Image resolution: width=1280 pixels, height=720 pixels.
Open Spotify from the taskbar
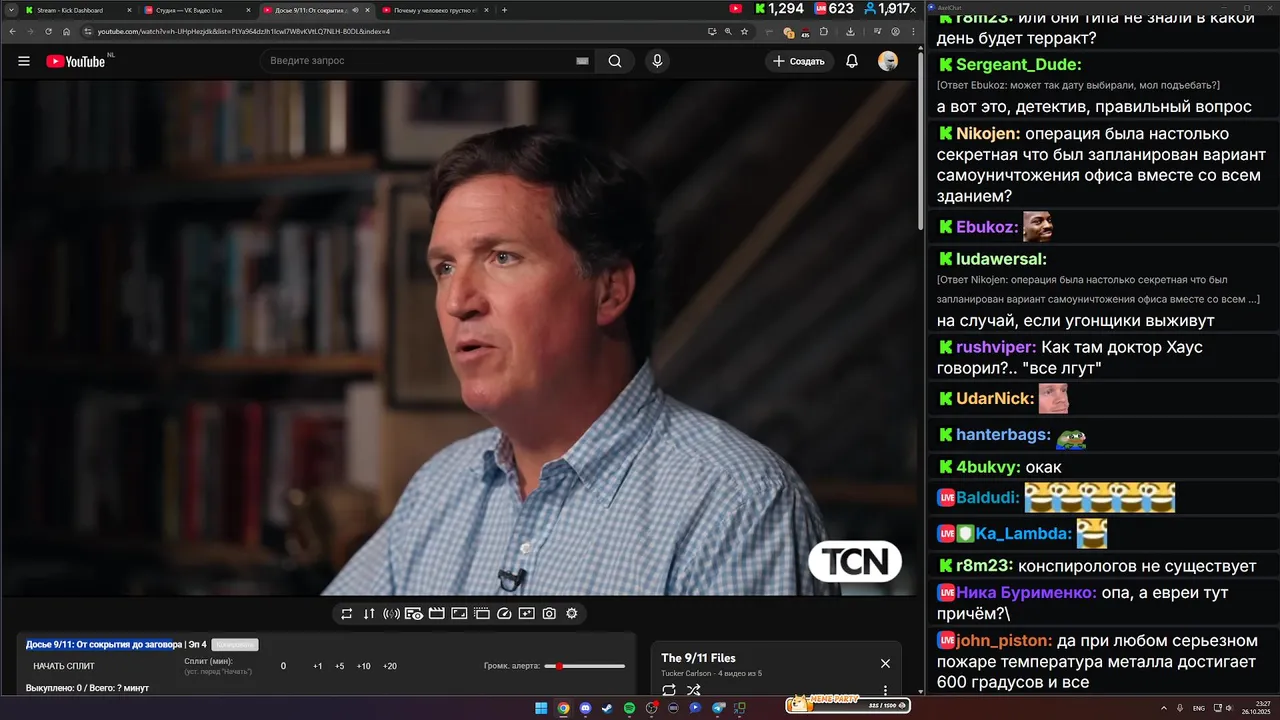tap(630, 708)
